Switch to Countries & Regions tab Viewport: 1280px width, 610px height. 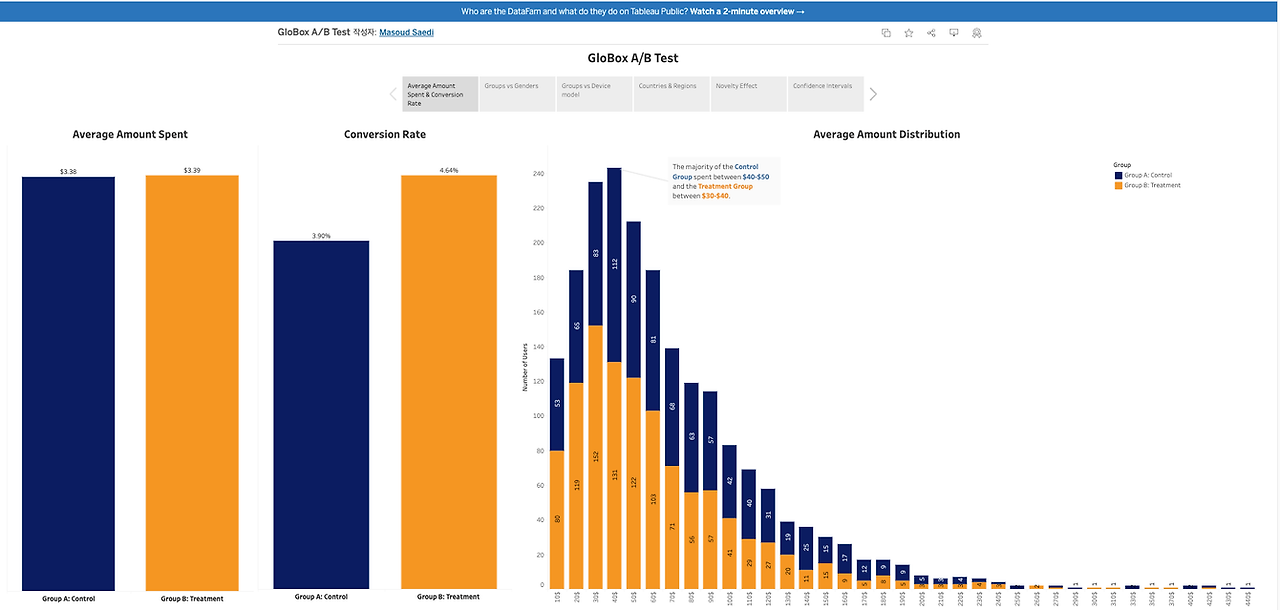tap(671, 94)
